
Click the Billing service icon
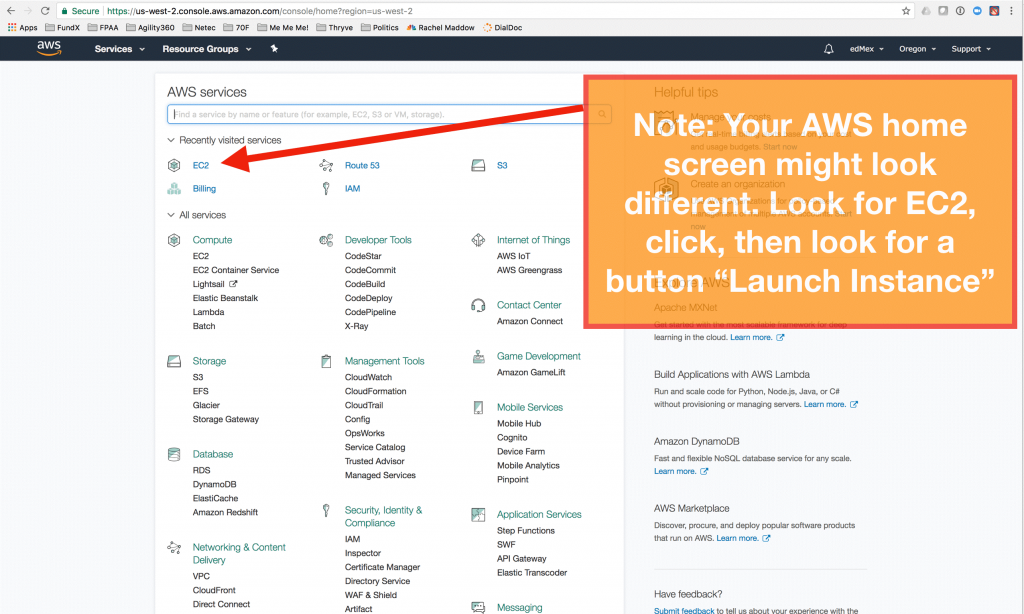[x=174, y=189]
